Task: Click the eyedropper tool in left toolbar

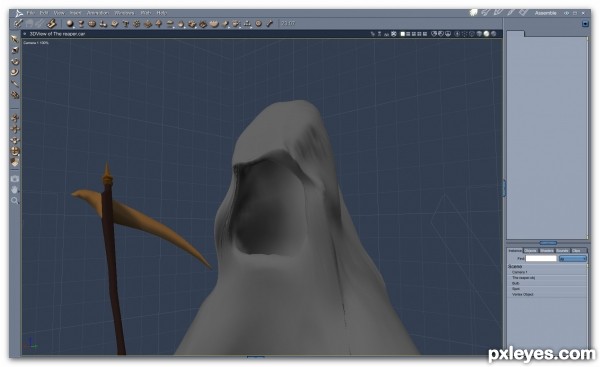Action: [x=15, y=83]
